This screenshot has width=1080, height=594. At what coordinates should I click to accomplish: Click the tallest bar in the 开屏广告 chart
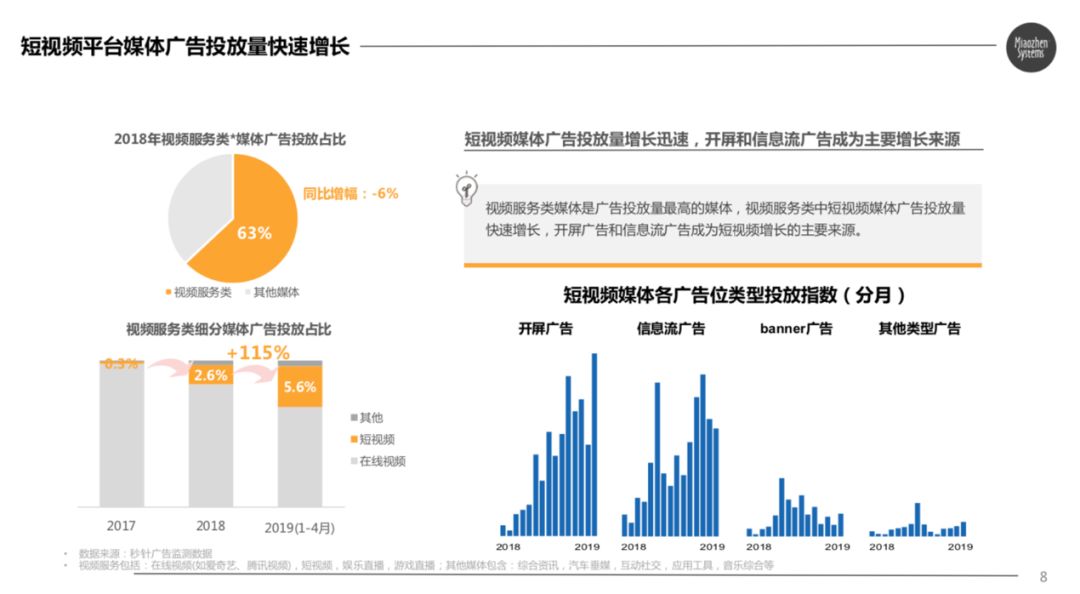pos(594,444)
